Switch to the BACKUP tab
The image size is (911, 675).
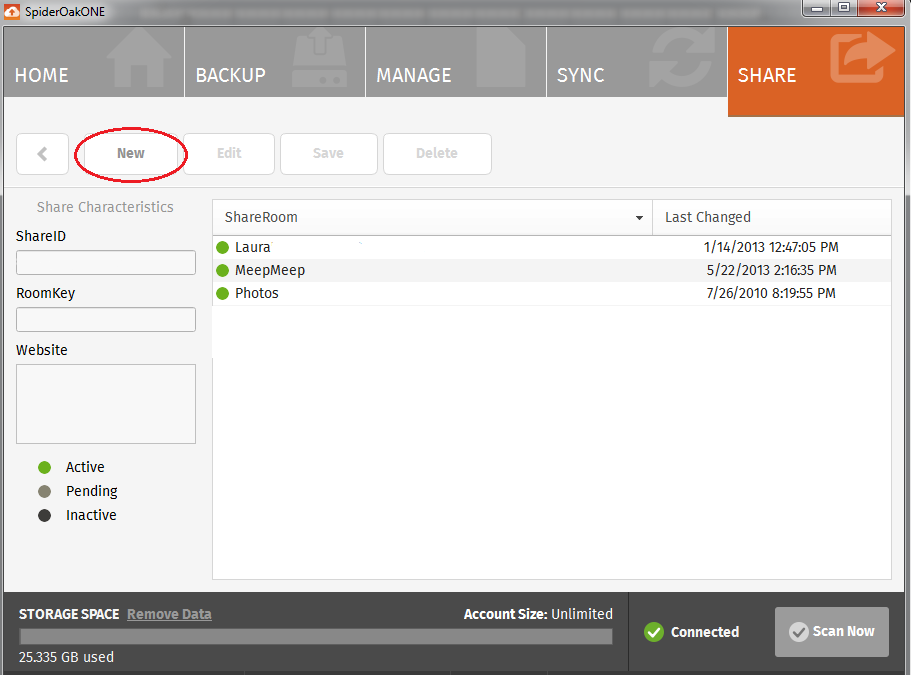point(275,62)
